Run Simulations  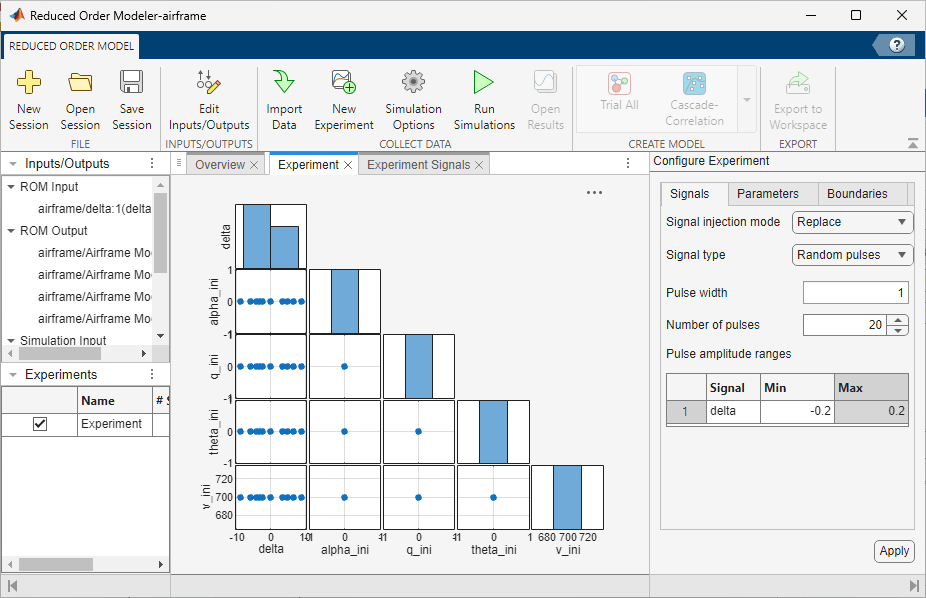pyautogui.click(x=483, y=97)
